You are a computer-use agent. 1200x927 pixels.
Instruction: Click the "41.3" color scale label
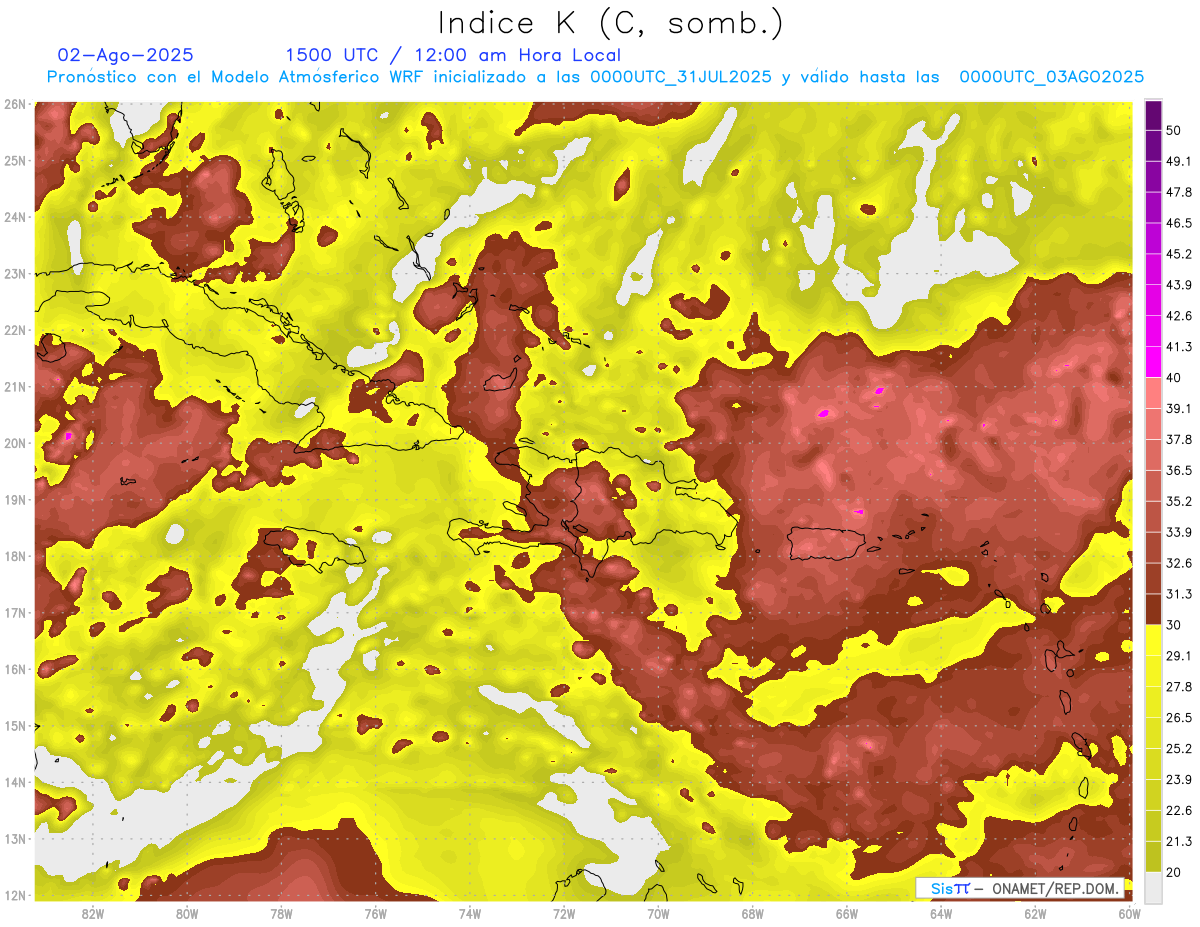(x=1179, y=347)
